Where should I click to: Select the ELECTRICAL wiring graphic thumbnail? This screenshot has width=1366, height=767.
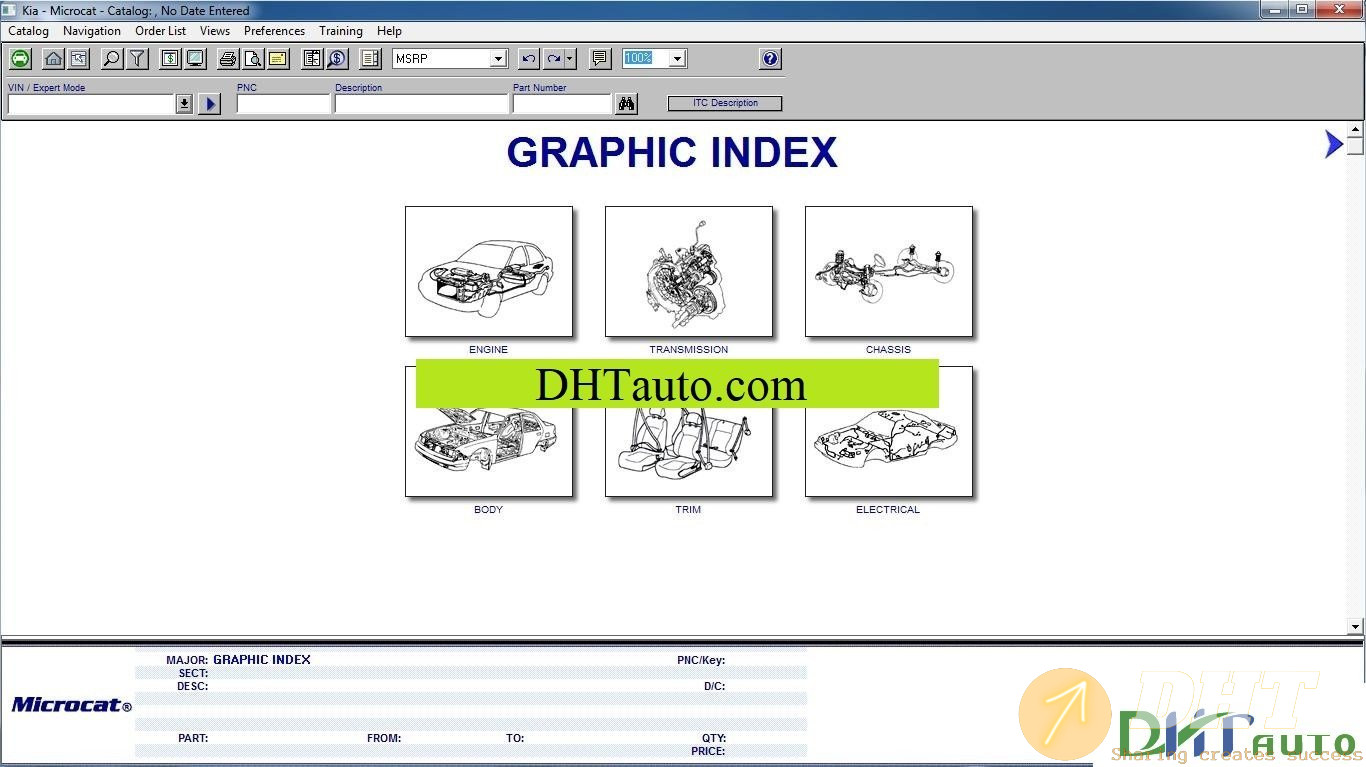click(889, 432)
